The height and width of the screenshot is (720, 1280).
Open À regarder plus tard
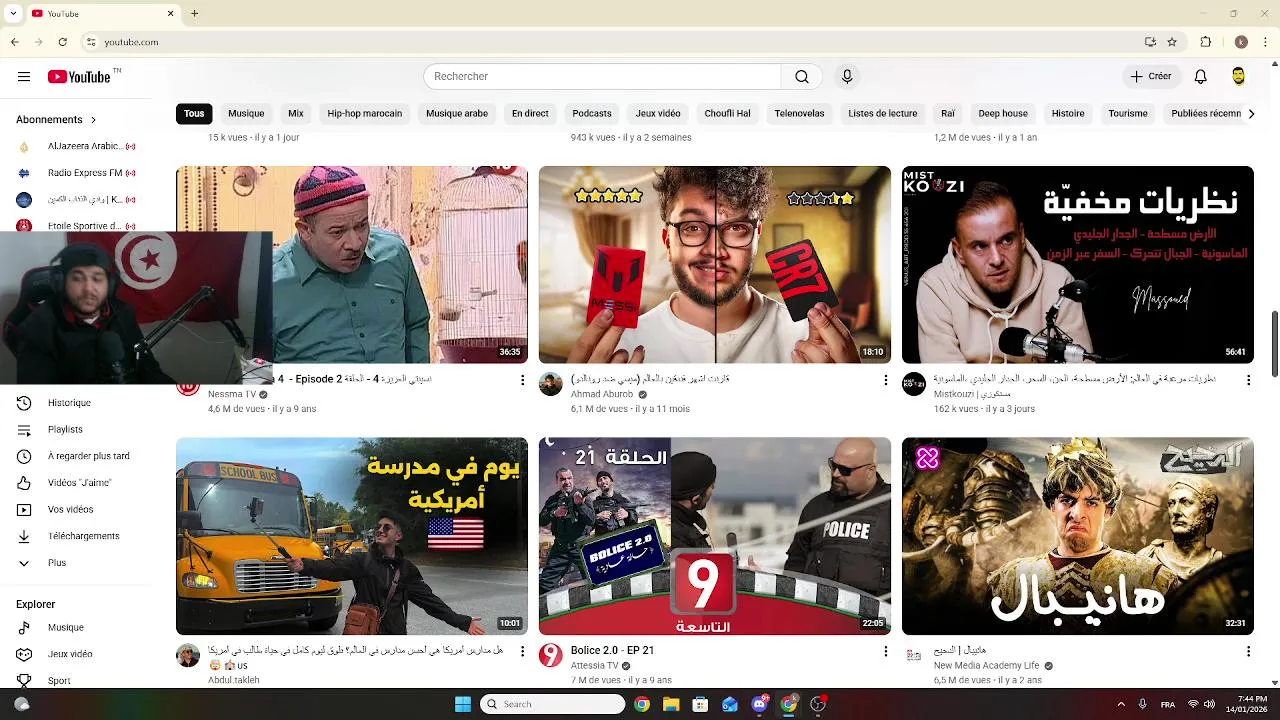pyautogui.click(x=88, y=456)
